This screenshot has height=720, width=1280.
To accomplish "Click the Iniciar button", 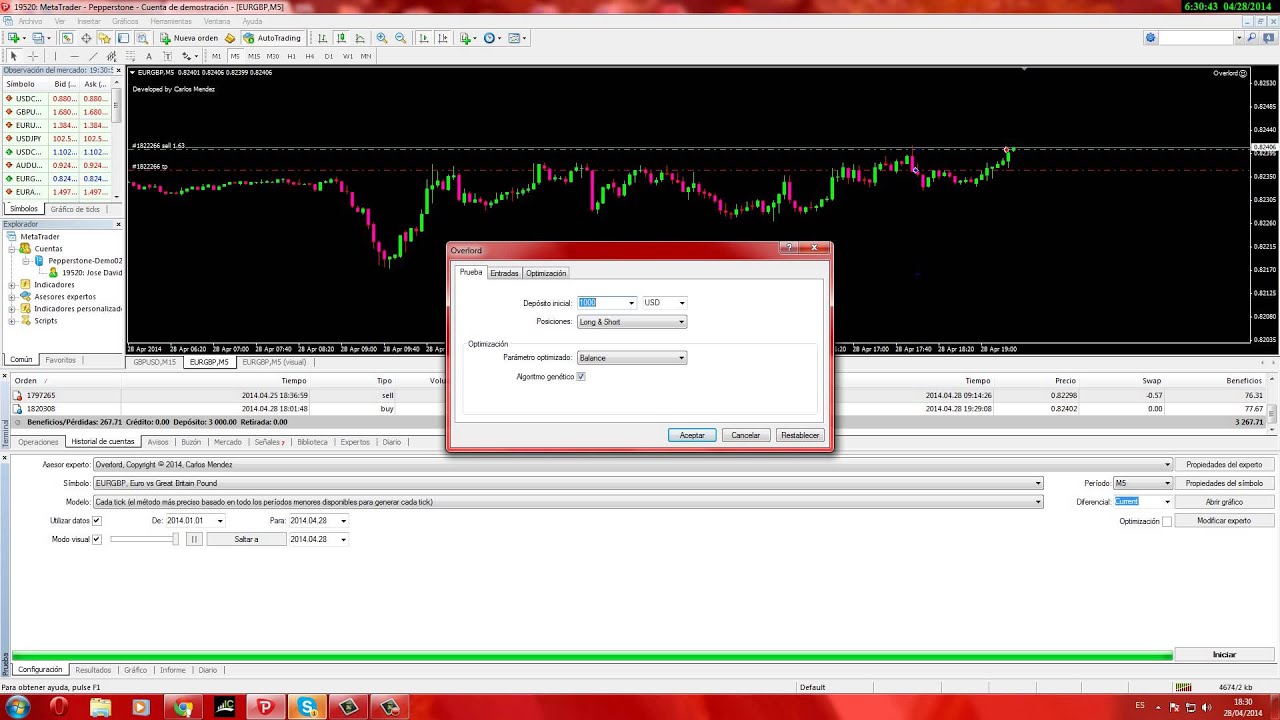I will tap(1224, 655).
